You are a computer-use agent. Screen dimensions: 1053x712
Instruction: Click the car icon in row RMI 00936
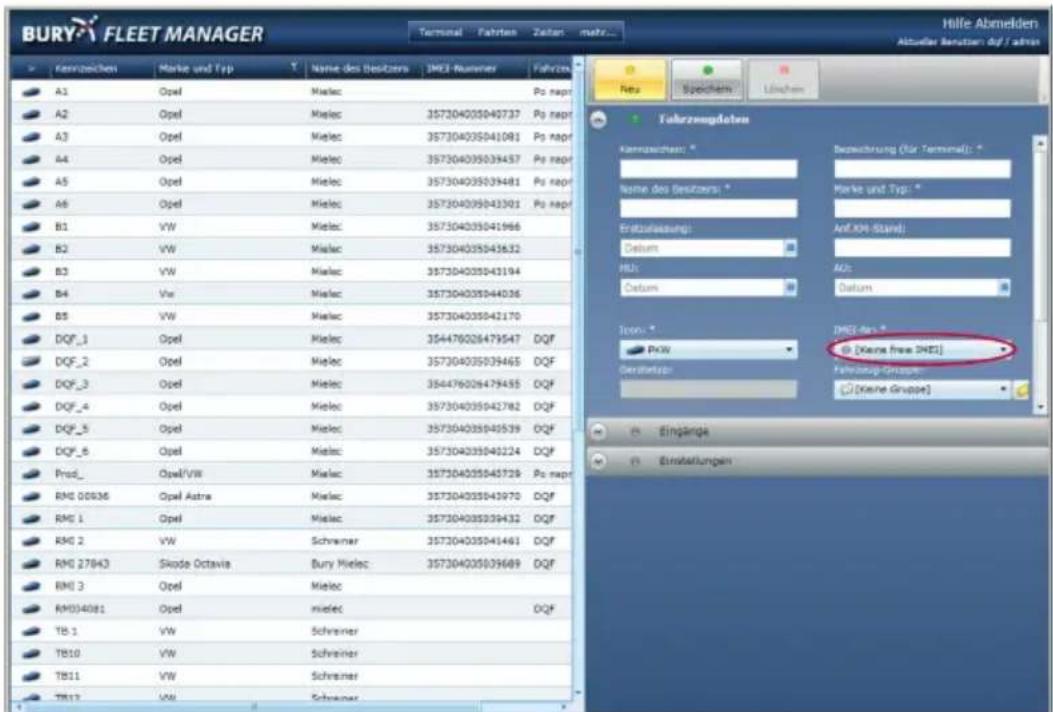coord(31,496)
